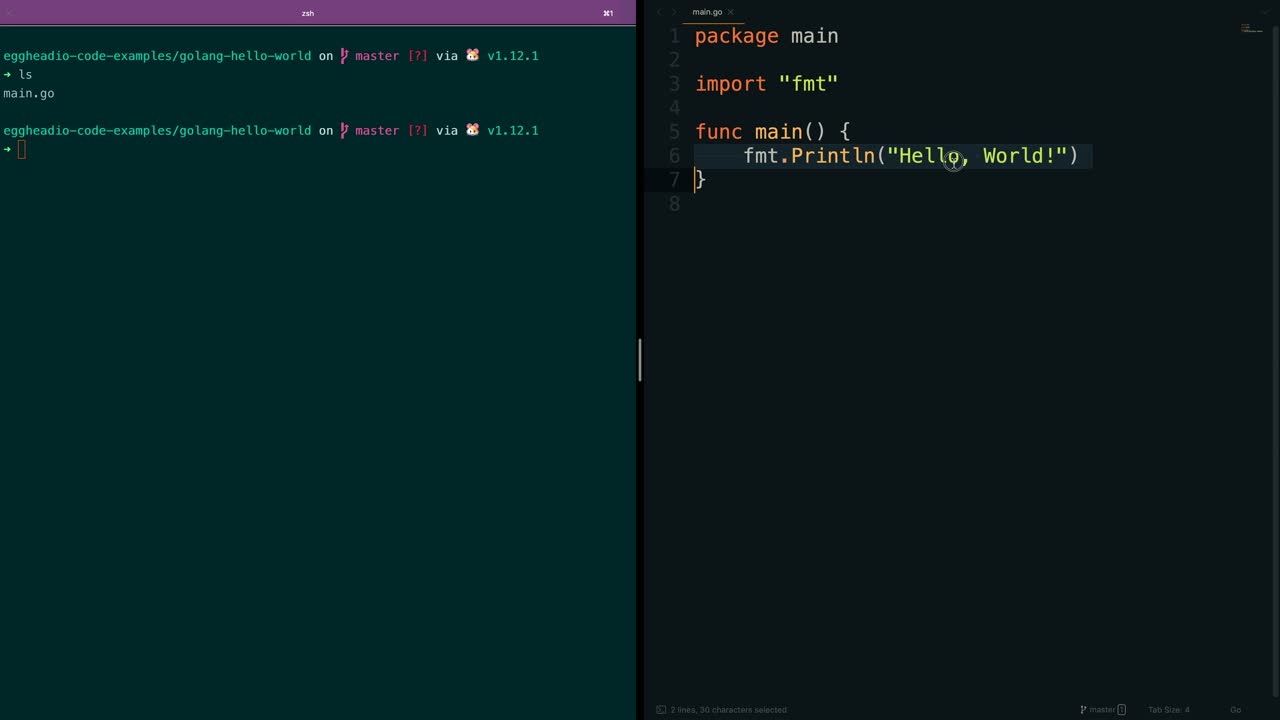Viewport: 1280px width, 720px height.
Task: Open the Go syntax selector
Action: [x=1235, y=710]
